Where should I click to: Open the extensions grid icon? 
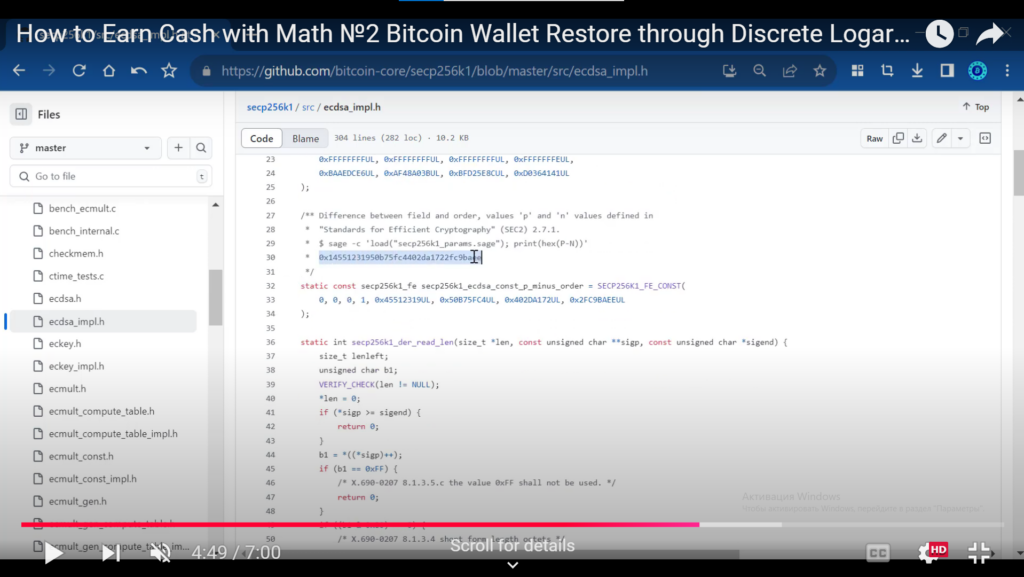click(857, 70)
